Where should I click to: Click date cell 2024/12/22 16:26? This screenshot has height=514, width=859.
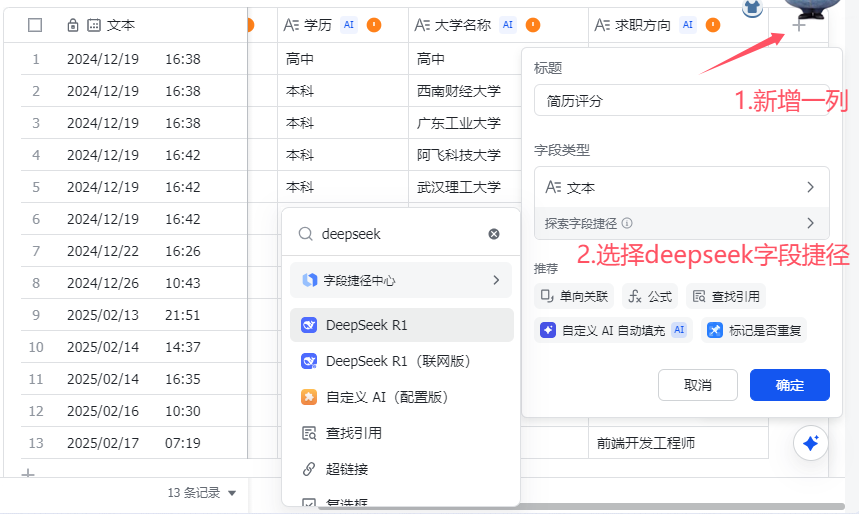tap(134, 251)
